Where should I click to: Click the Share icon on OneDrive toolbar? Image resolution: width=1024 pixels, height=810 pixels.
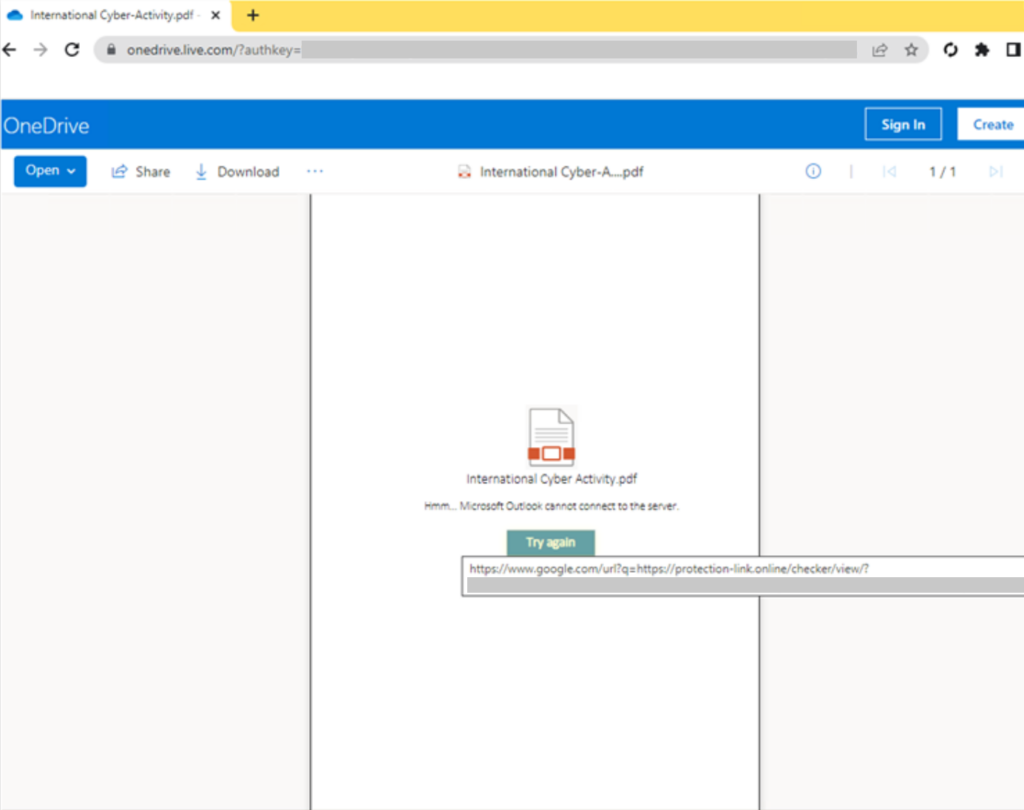click(x=119, y=171)
